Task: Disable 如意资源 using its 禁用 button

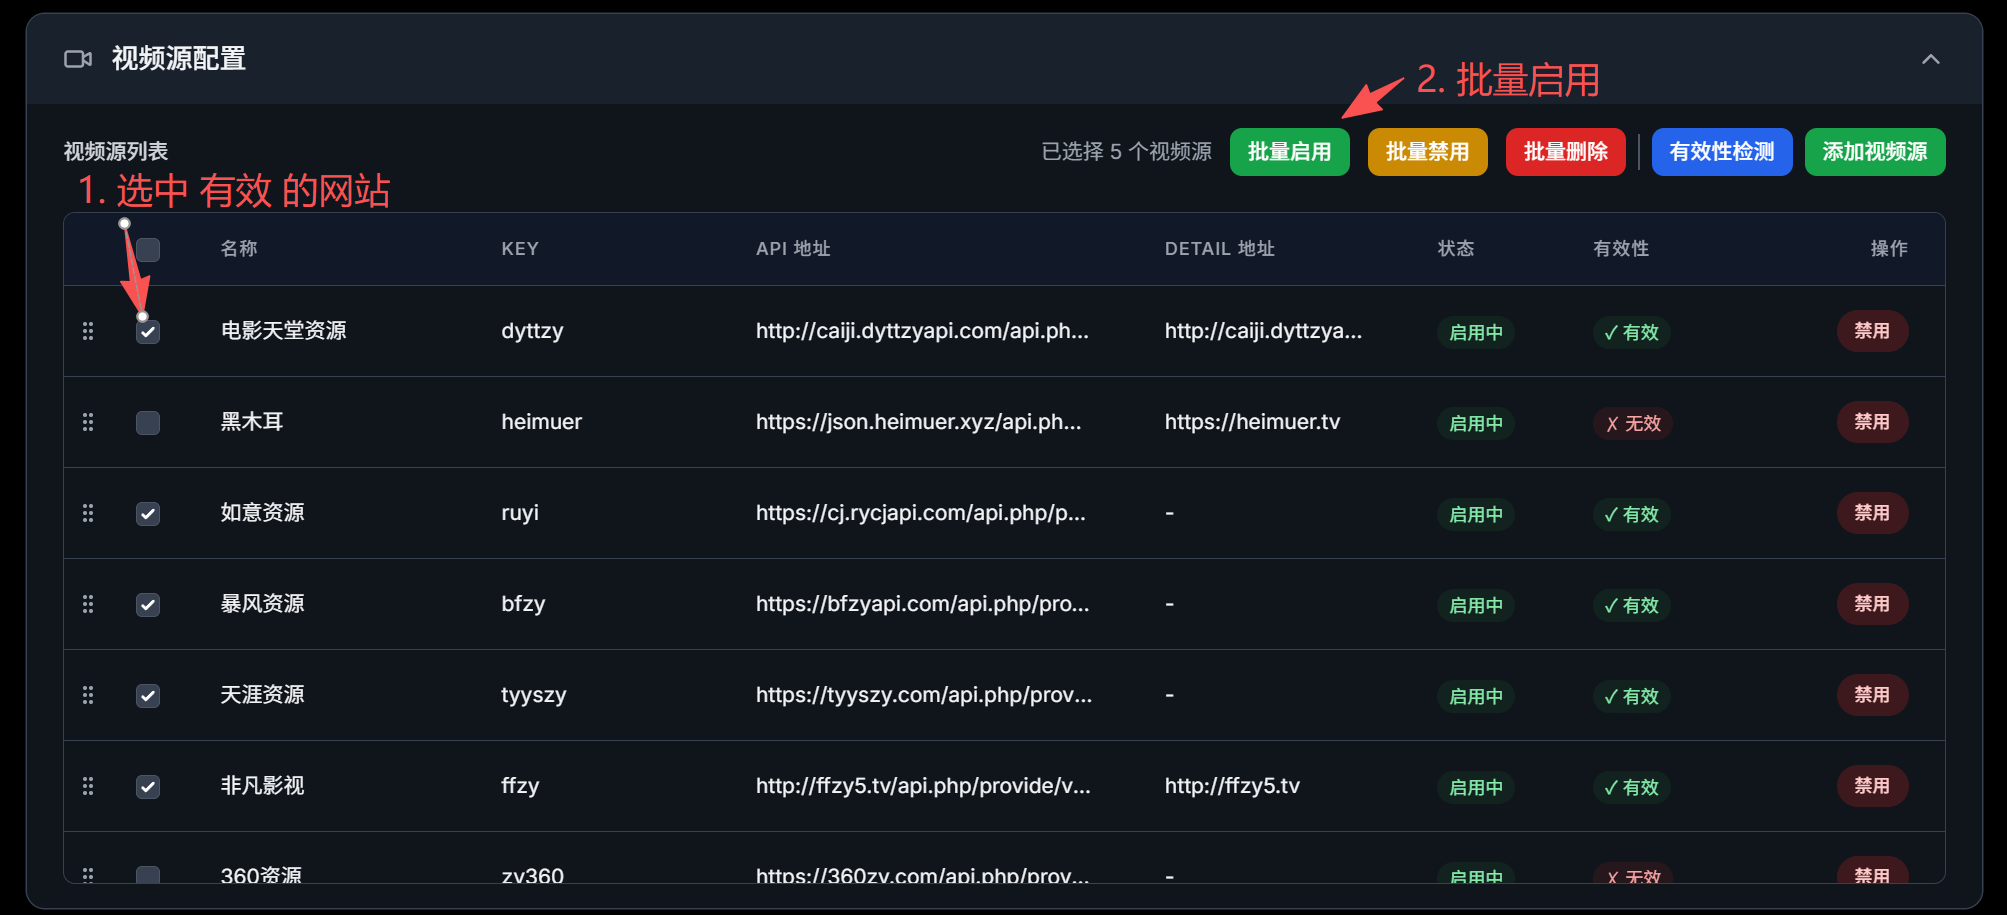Action: pyautogui.click(x=1871, y=513)
